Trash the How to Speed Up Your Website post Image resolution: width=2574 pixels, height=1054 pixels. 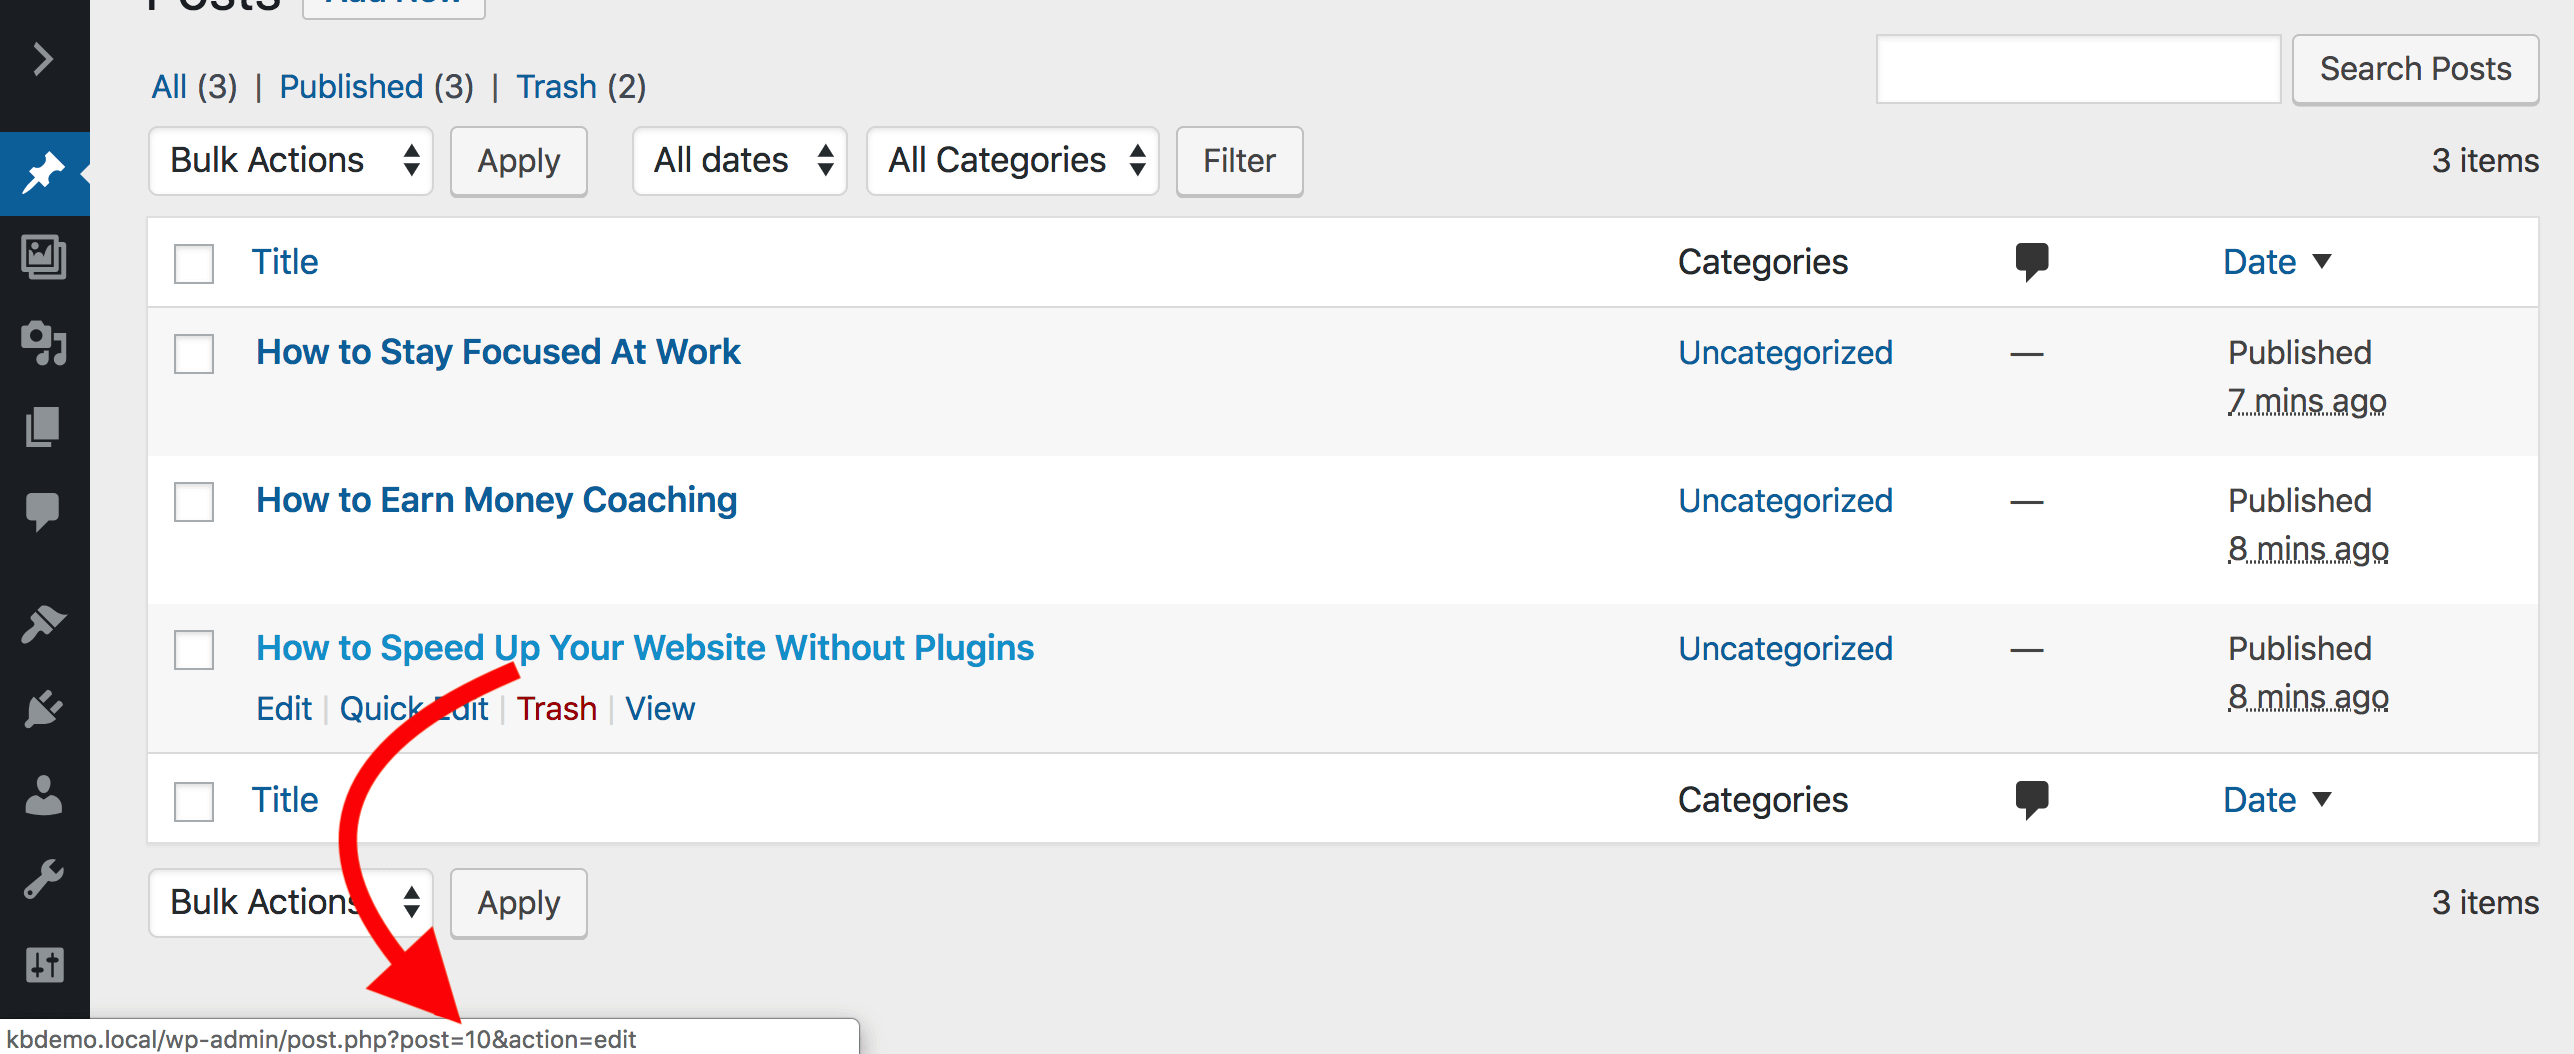pos(557,708)
